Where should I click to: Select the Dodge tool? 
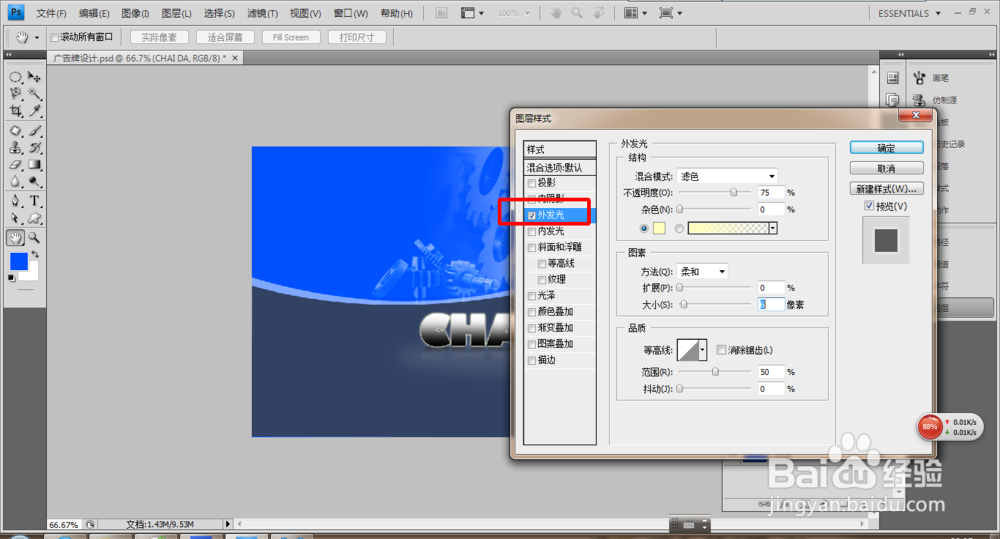pyautogui.click(x=34, y=182)
